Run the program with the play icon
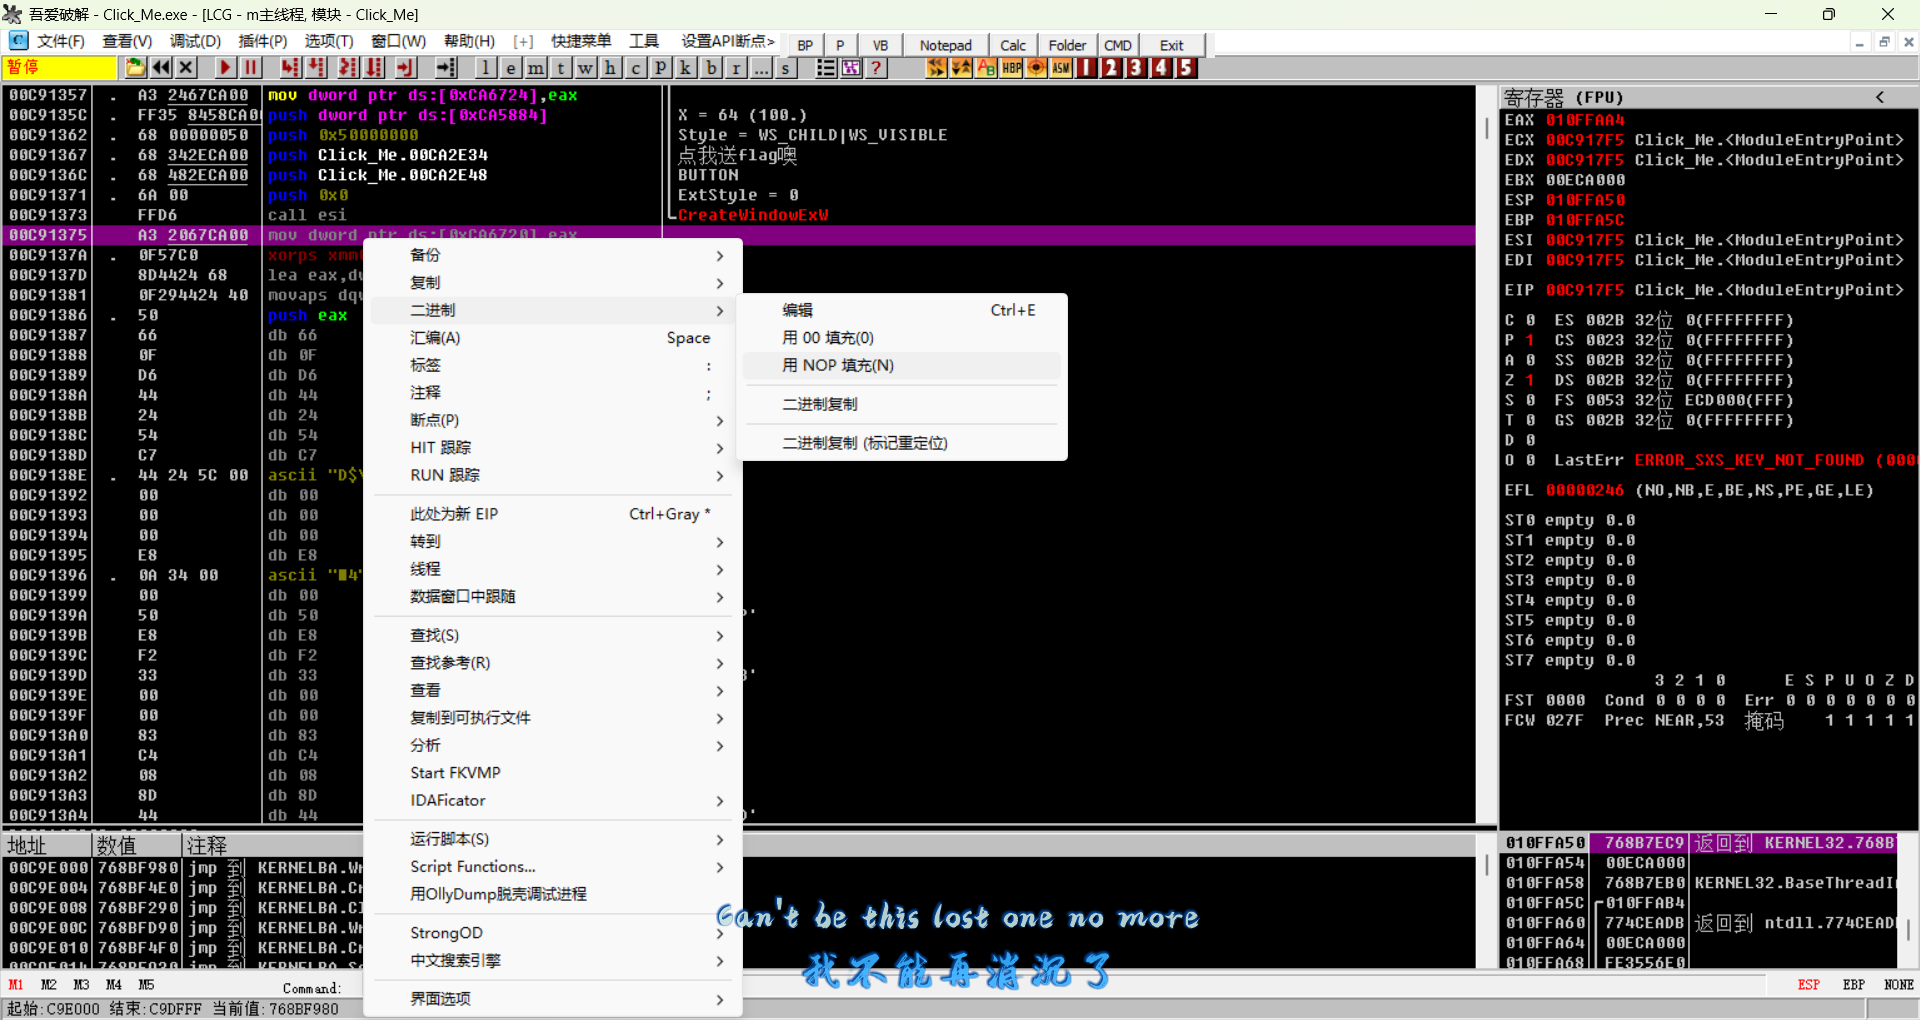1920x1020 pixels. [x=225, y=67]
